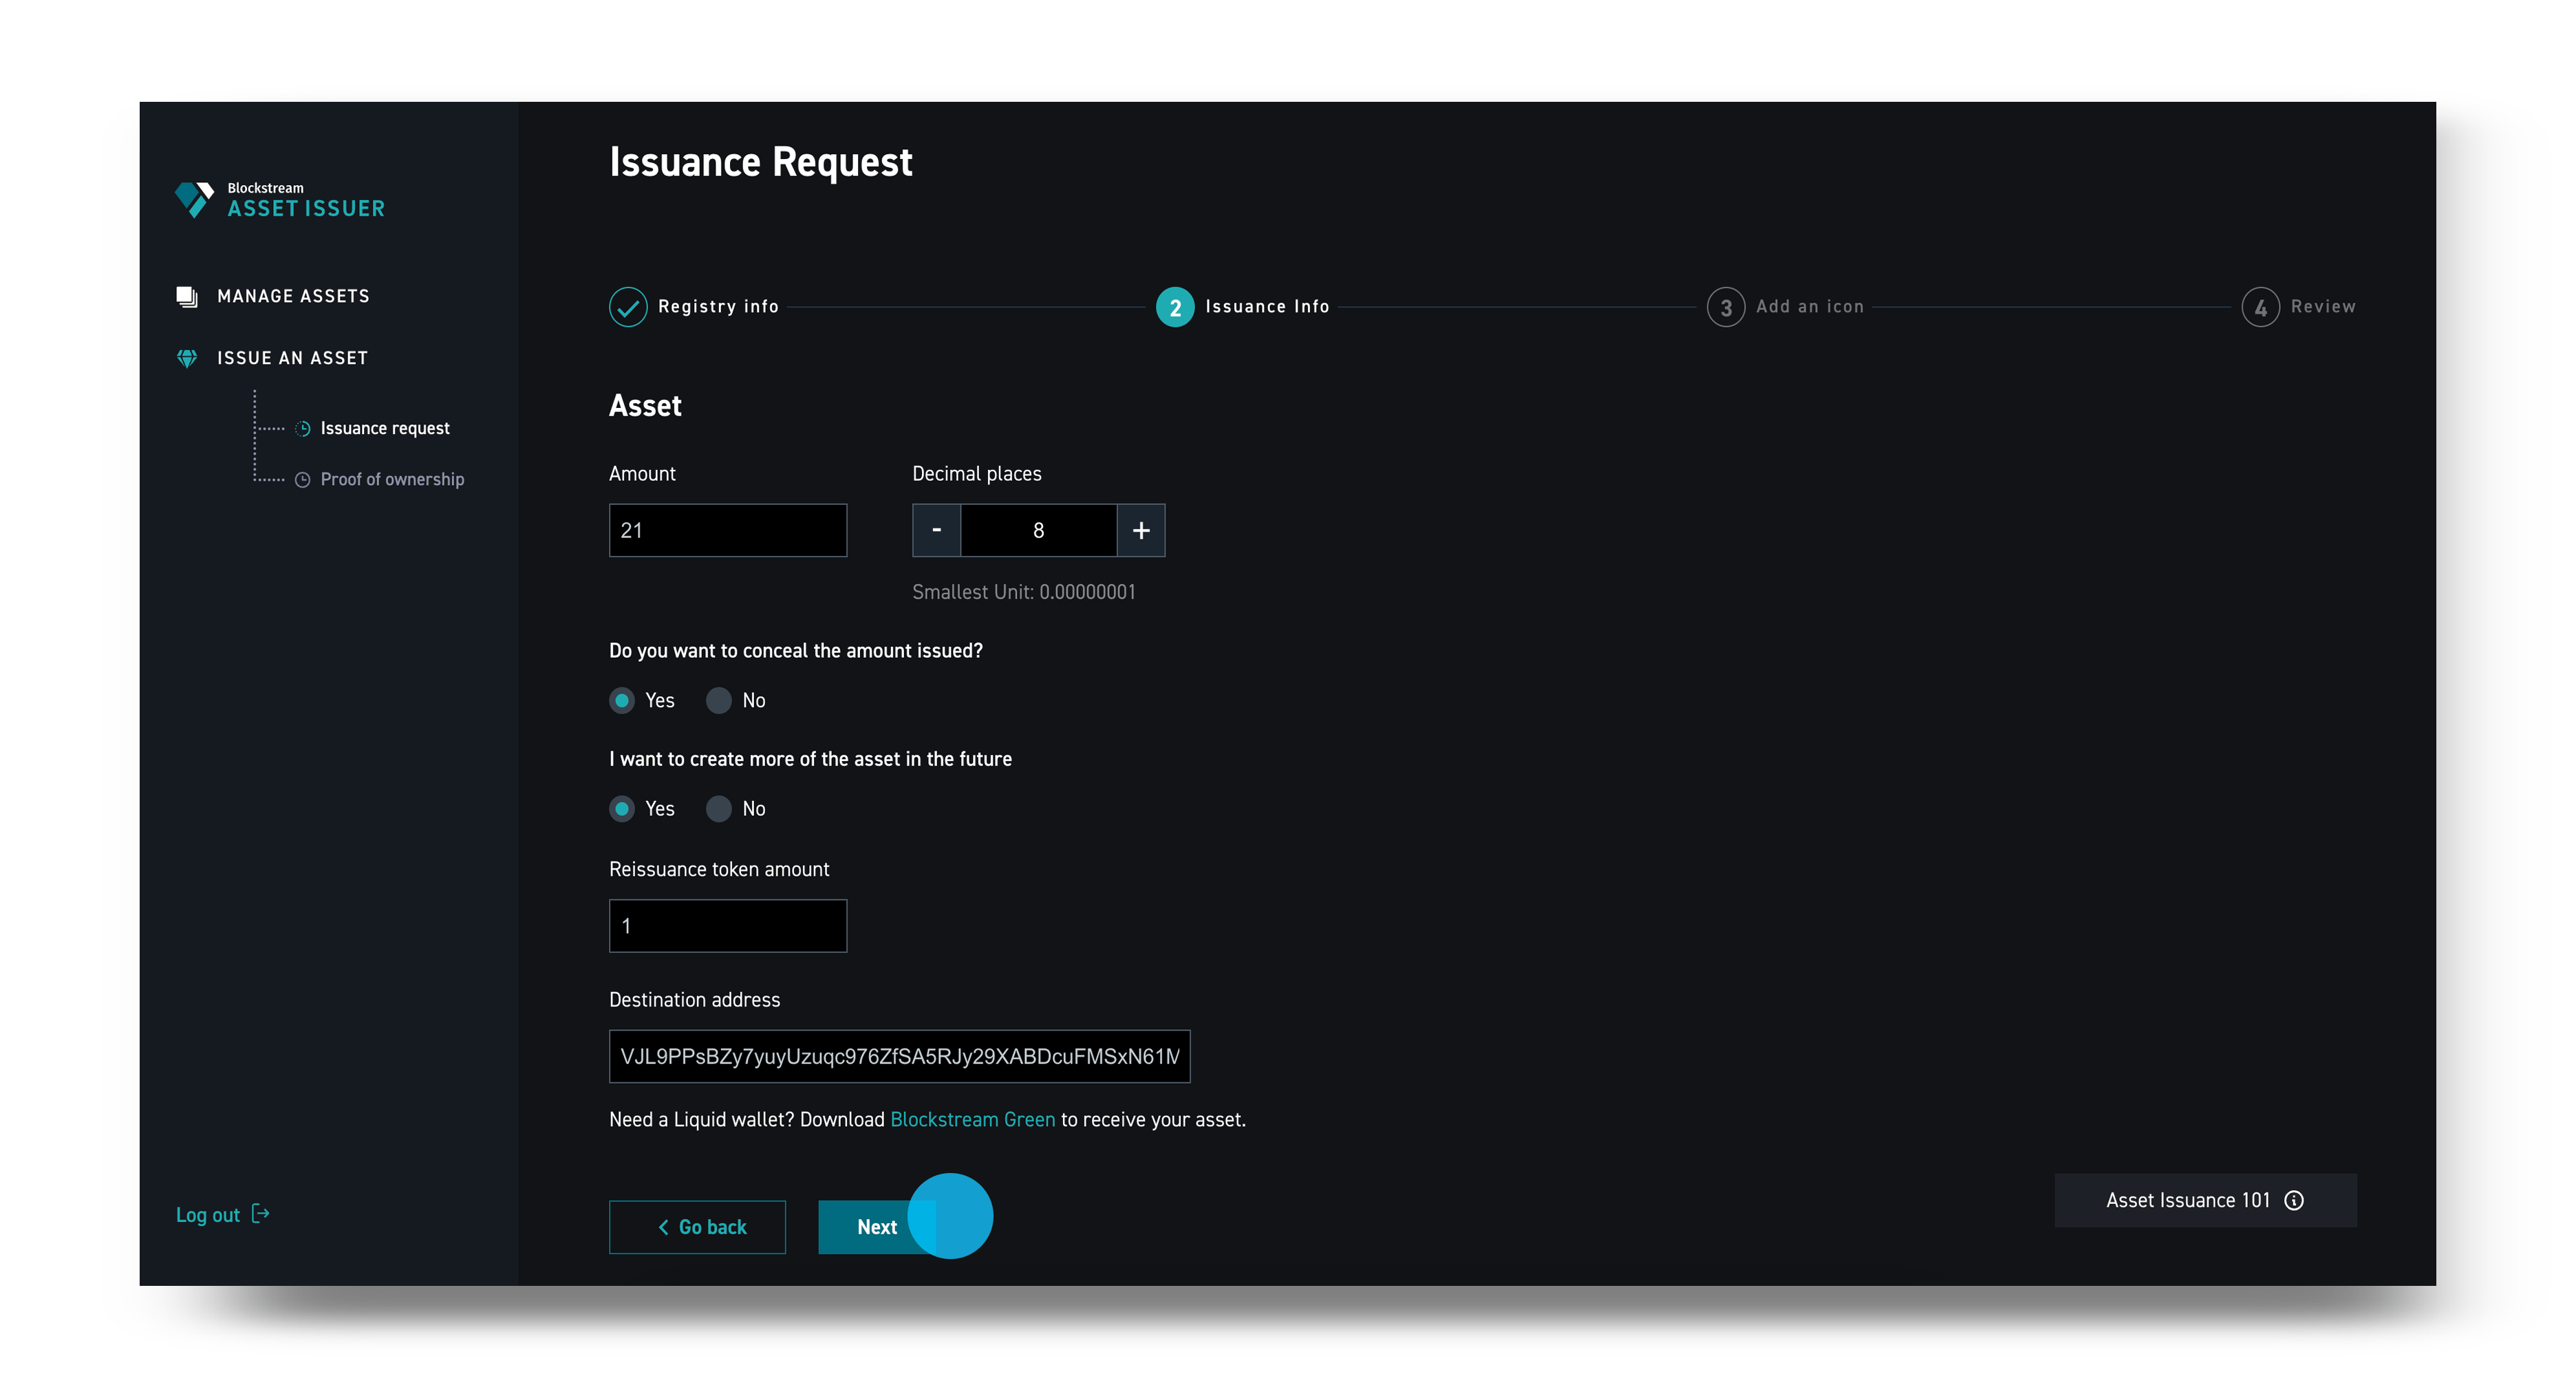Screen dimensions: 2576x1387
Task: Select Proof of ownership in the sidebar
Action: pyautogui.click(x=392, y=479)
